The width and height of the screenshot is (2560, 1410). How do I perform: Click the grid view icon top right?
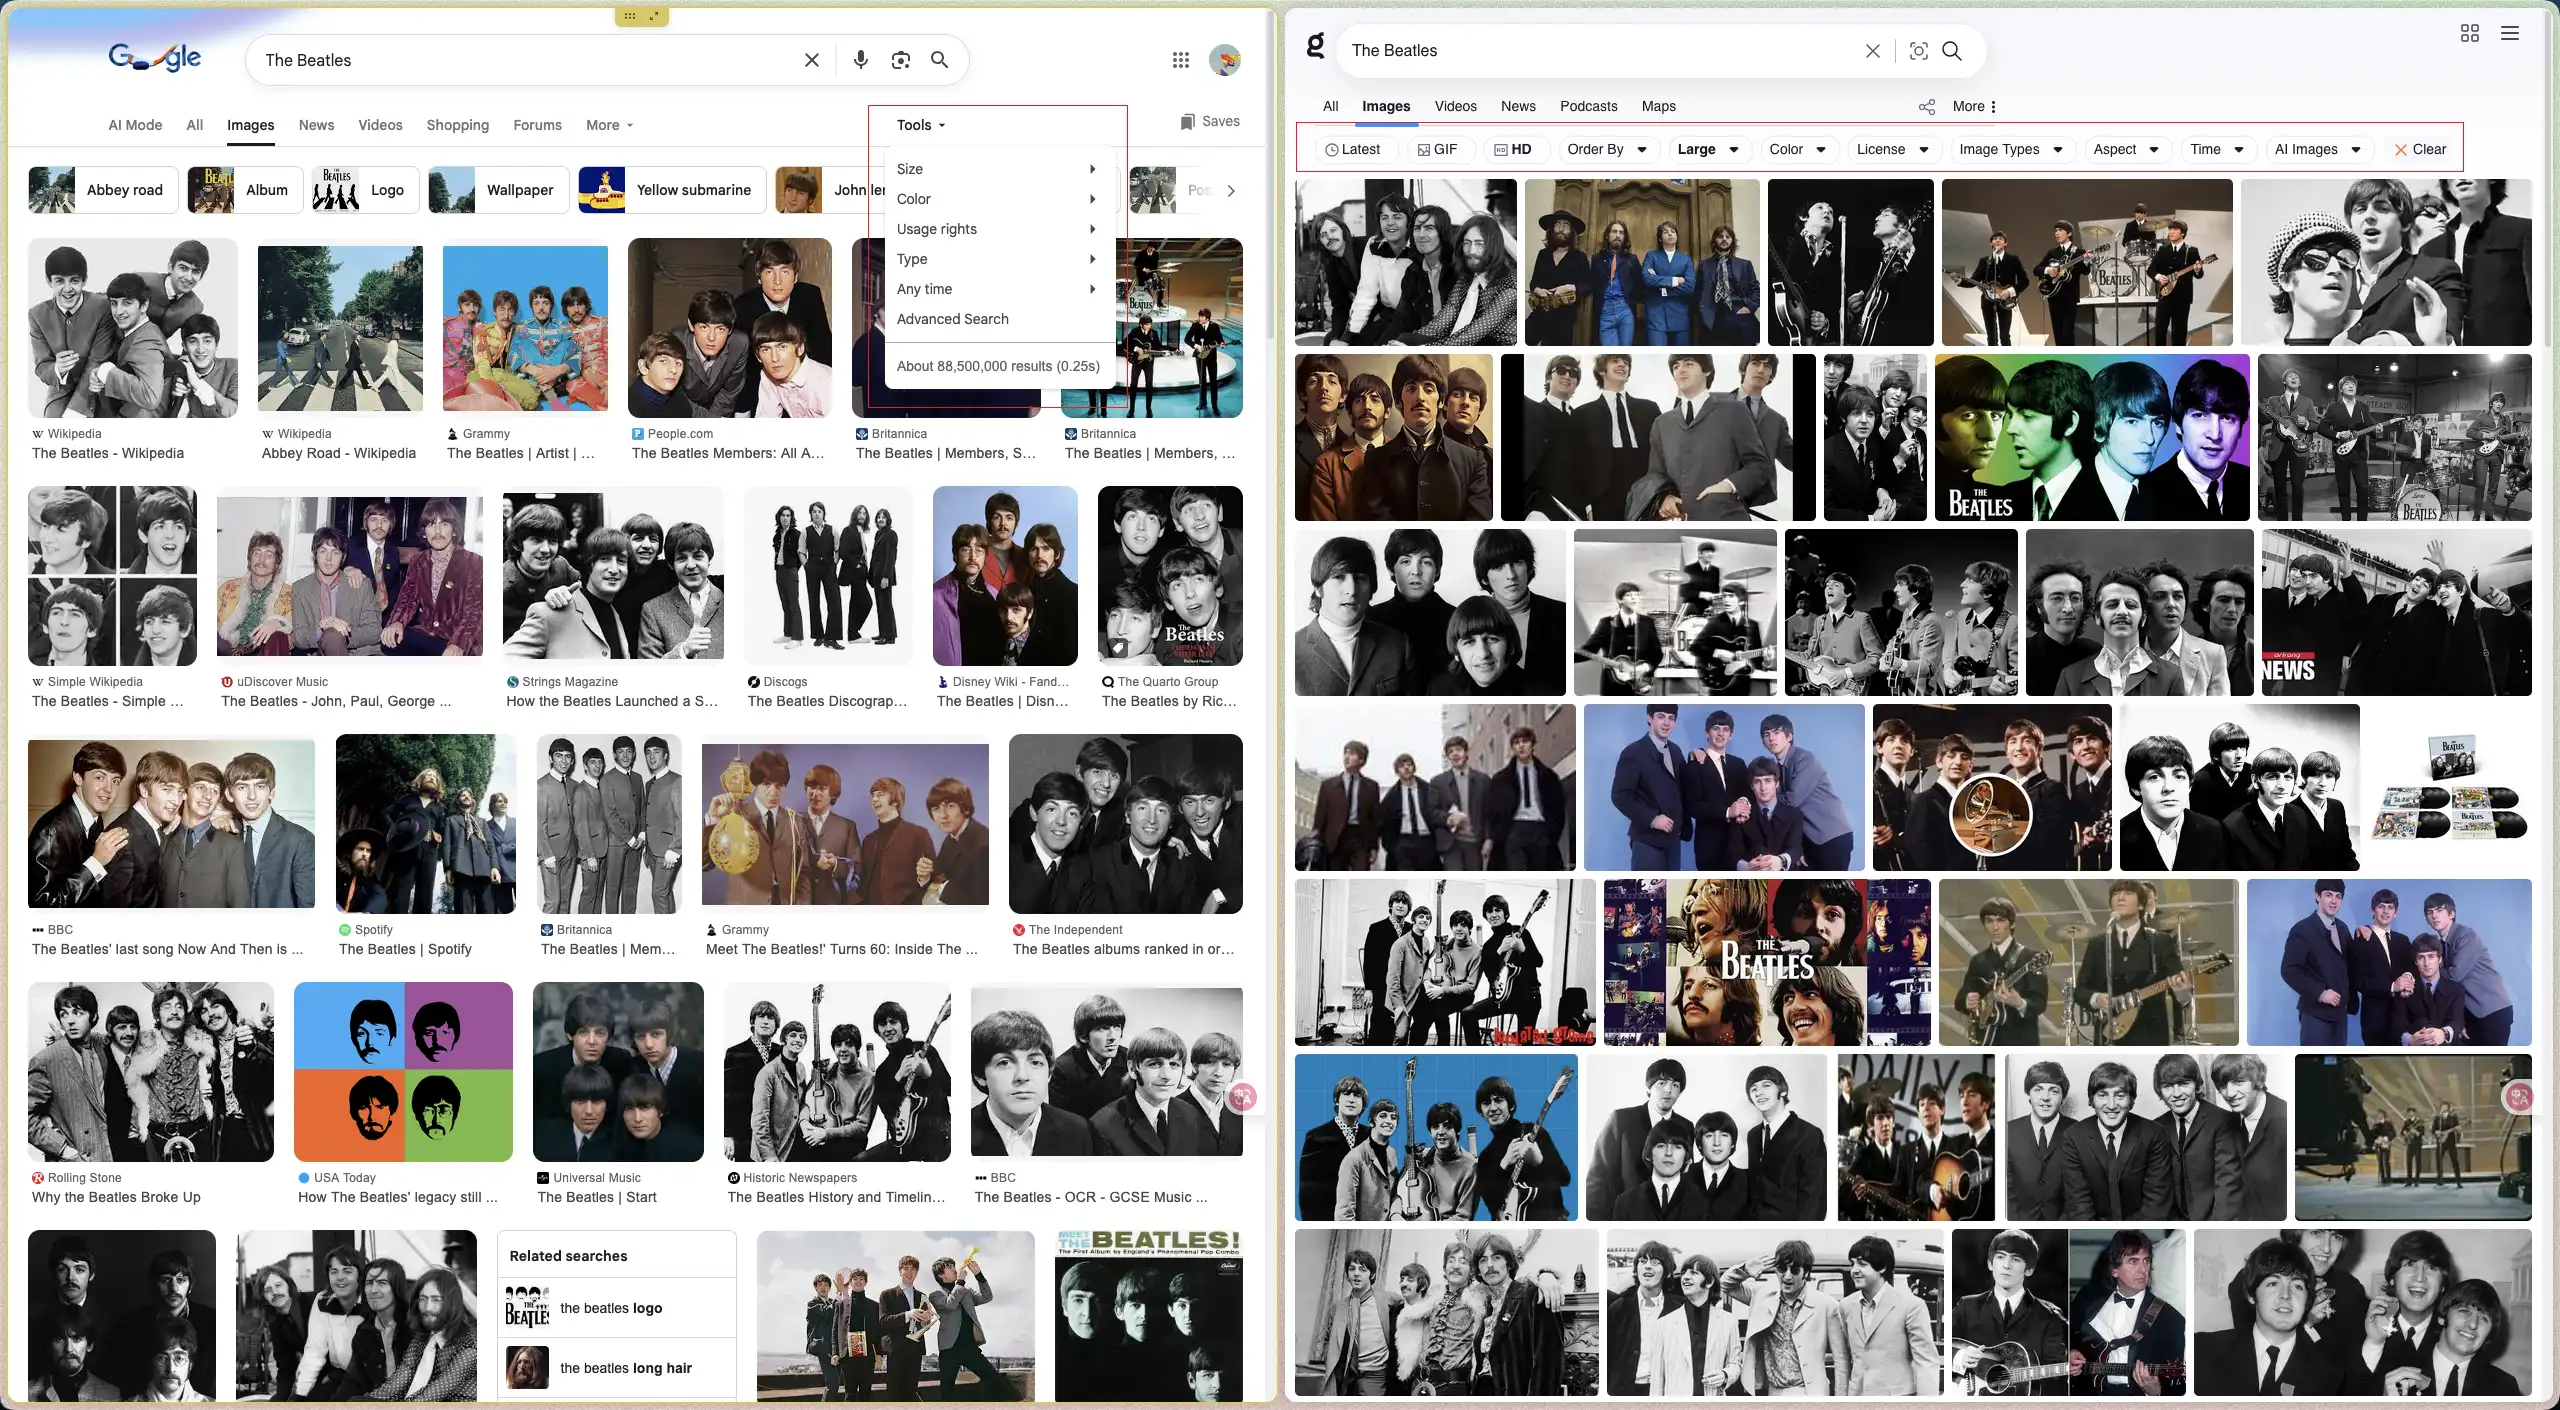click(x=2469, y=33)
